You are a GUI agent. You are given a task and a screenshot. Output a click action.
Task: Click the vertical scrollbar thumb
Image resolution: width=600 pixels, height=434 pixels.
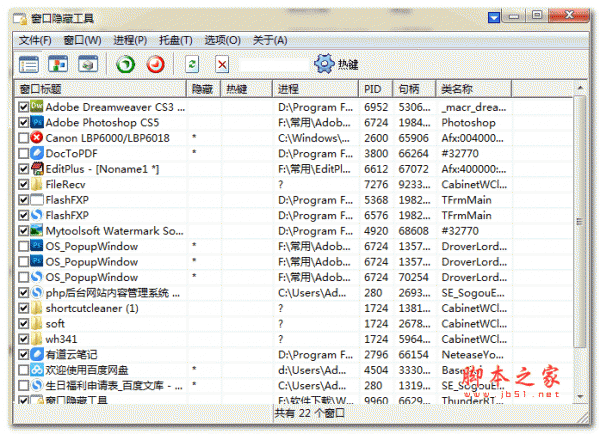(580, 222)
